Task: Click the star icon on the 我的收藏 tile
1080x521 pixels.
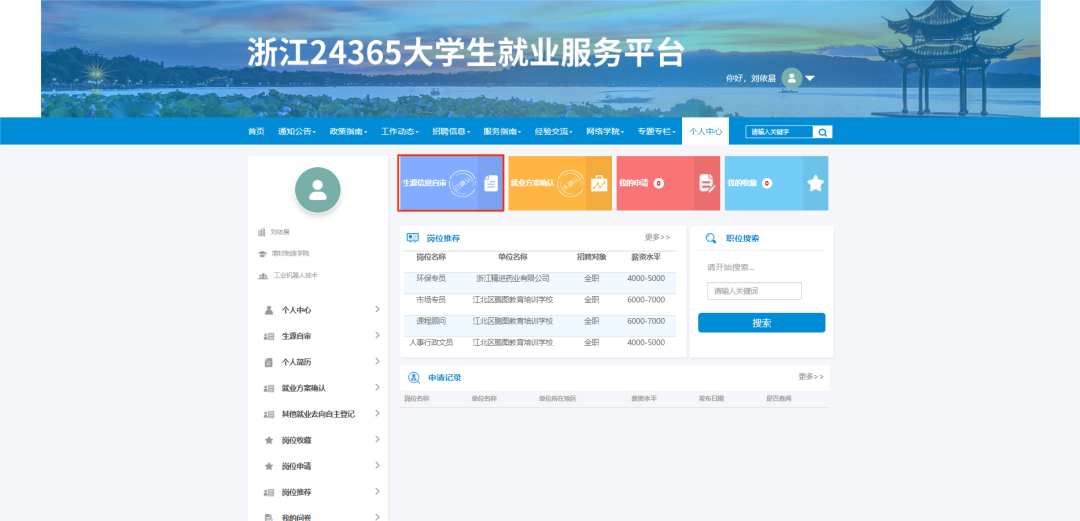Action: (816, 183)
